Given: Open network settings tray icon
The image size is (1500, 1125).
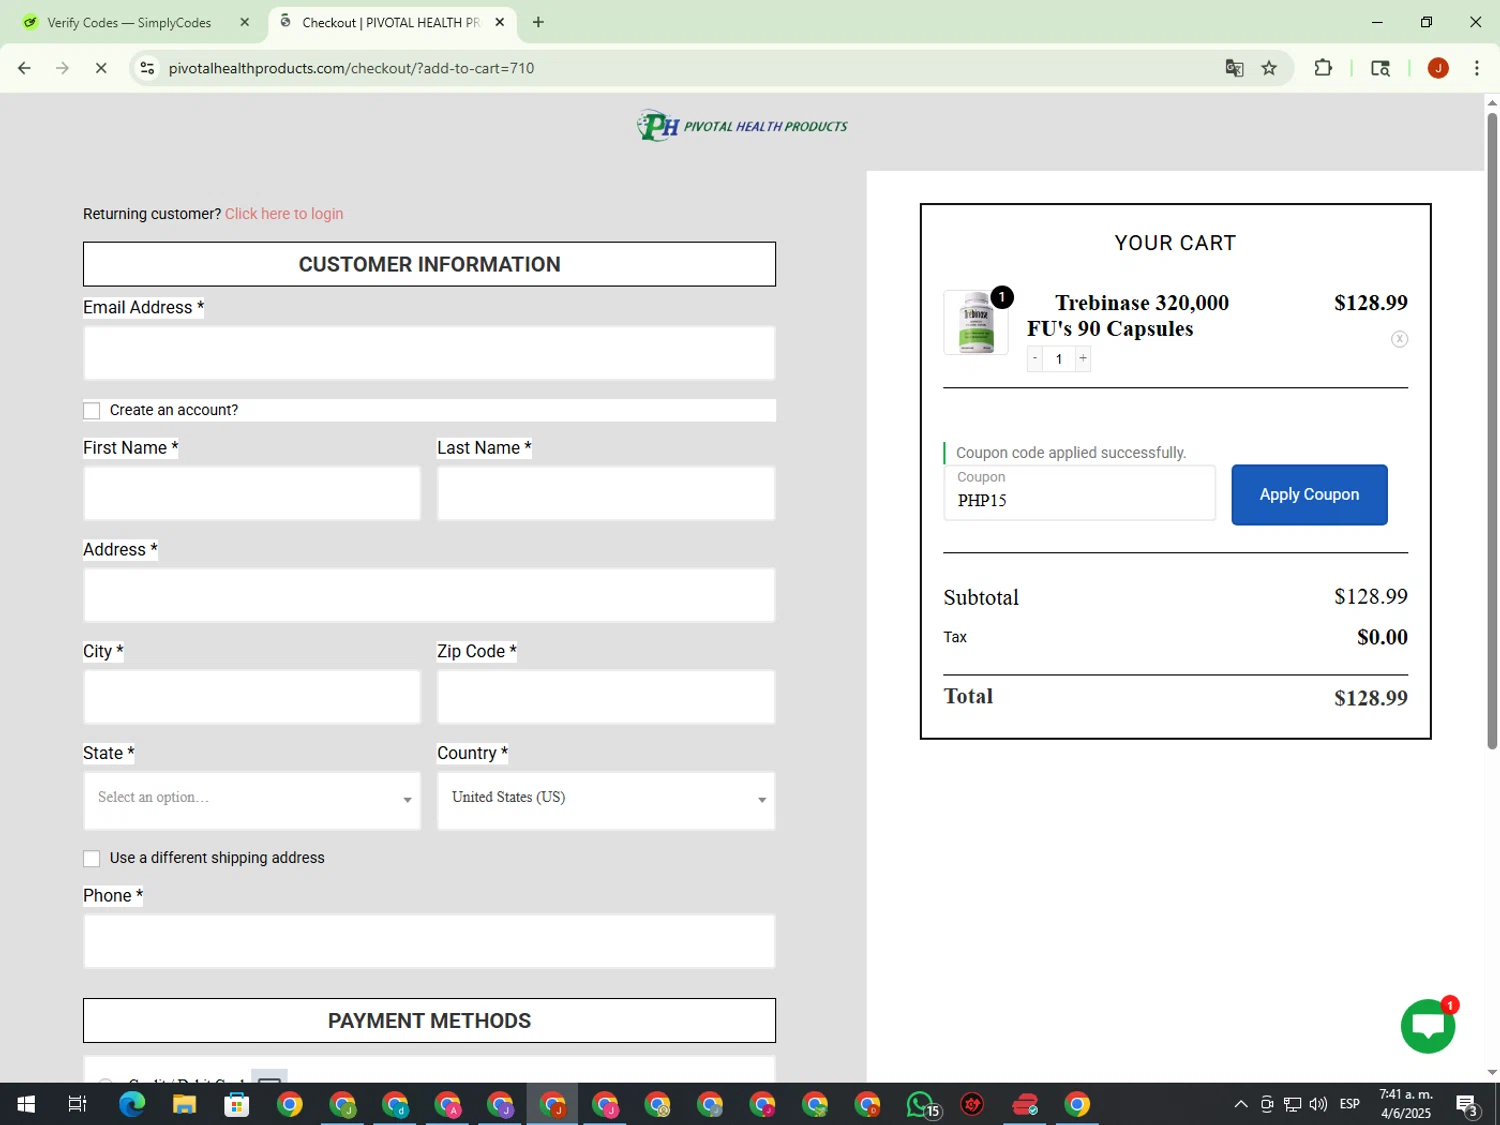Looking at the screenshot, I should point(1292,1104).
